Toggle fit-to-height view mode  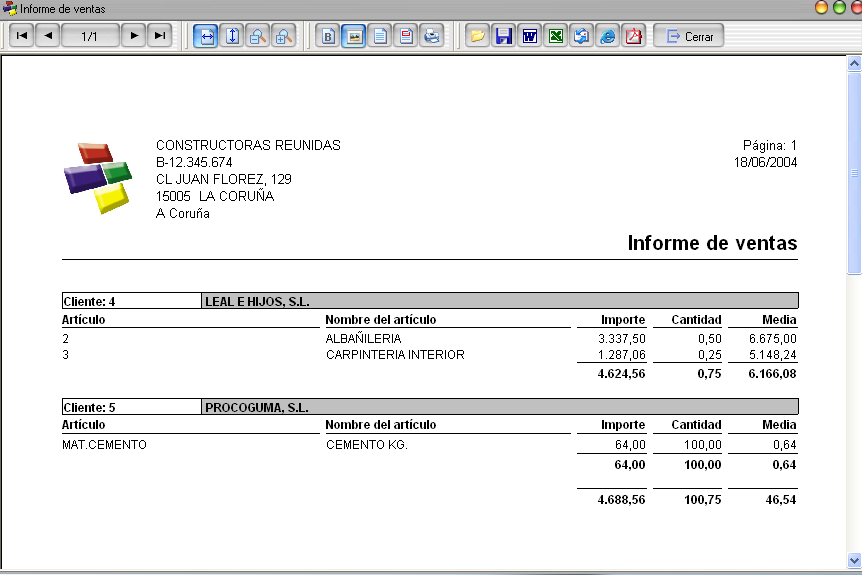[x=233, y=36]
